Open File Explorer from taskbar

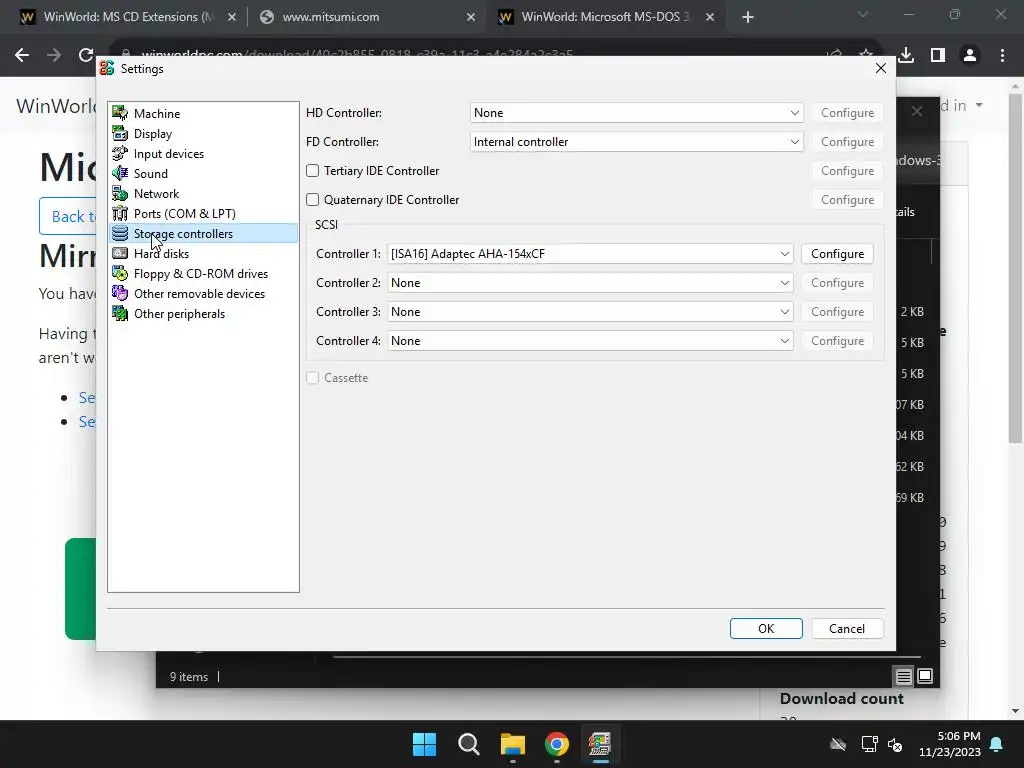[x=513, y=744]
